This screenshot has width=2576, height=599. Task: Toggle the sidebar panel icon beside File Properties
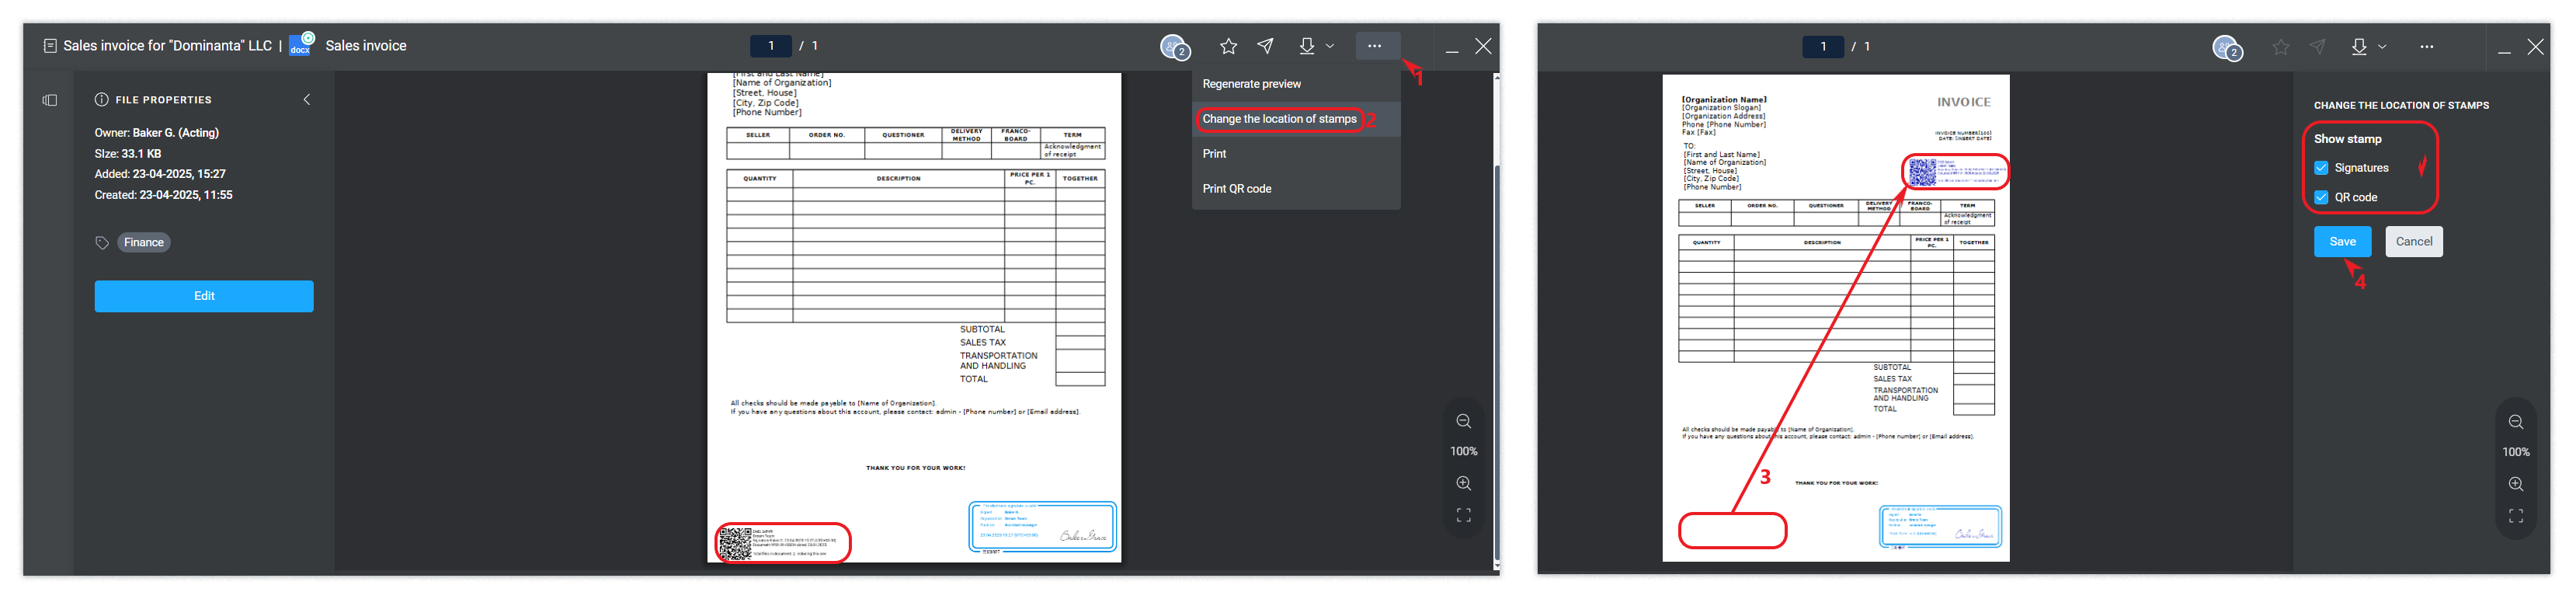50,100
